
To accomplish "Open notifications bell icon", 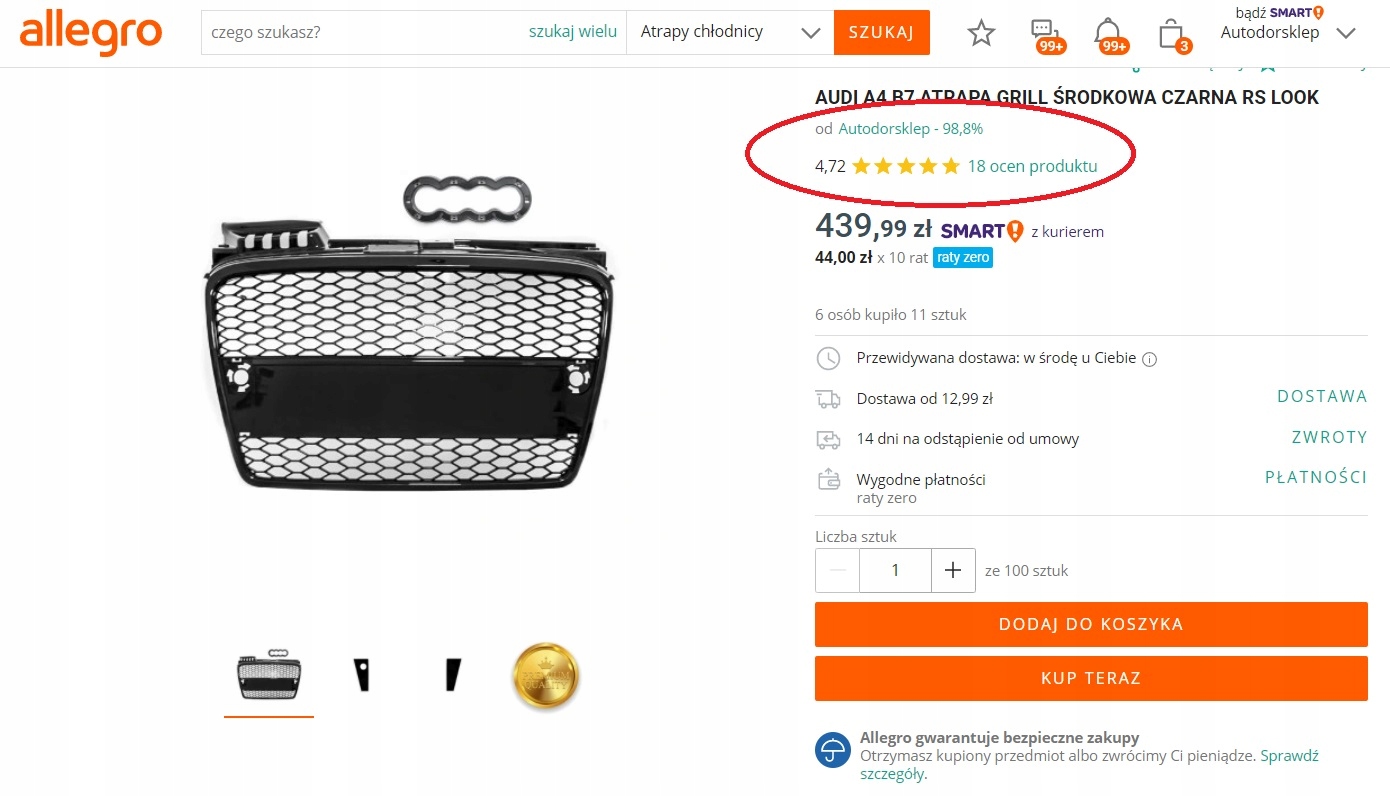I will click(x=1107, y=33).
